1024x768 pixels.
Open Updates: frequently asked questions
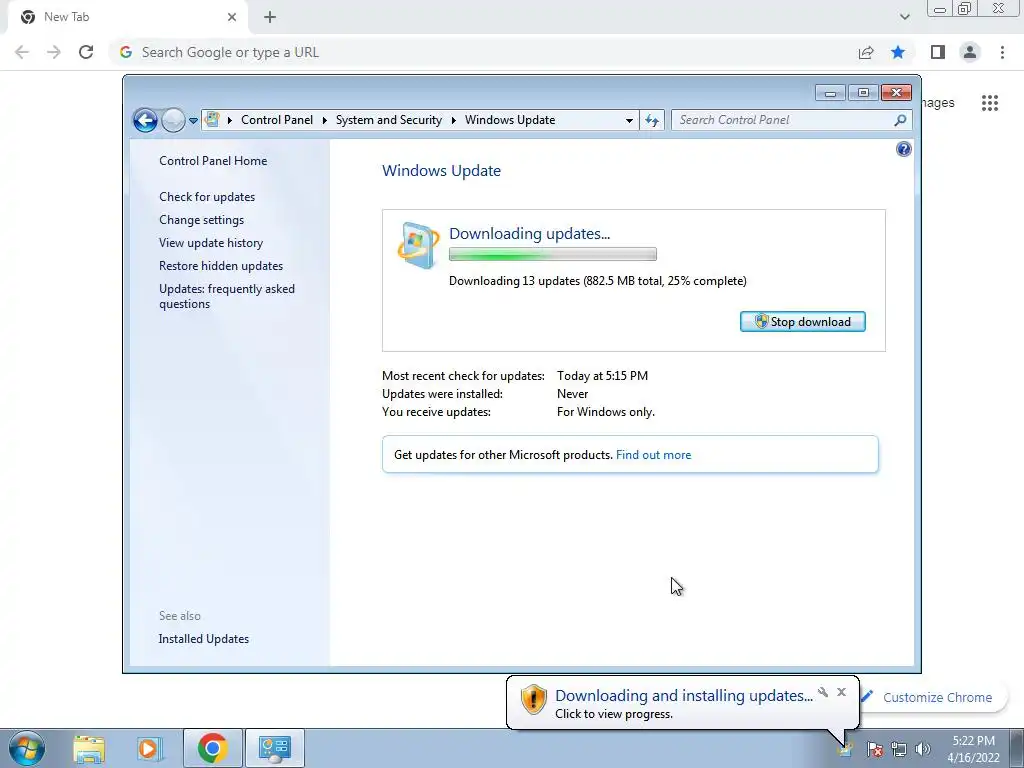(x=227, y=296)
